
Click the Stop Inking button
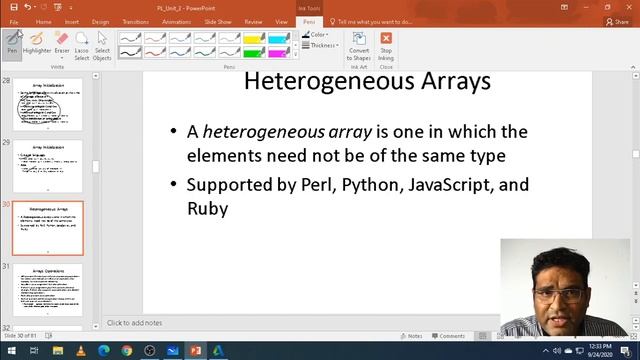[386, 46]
